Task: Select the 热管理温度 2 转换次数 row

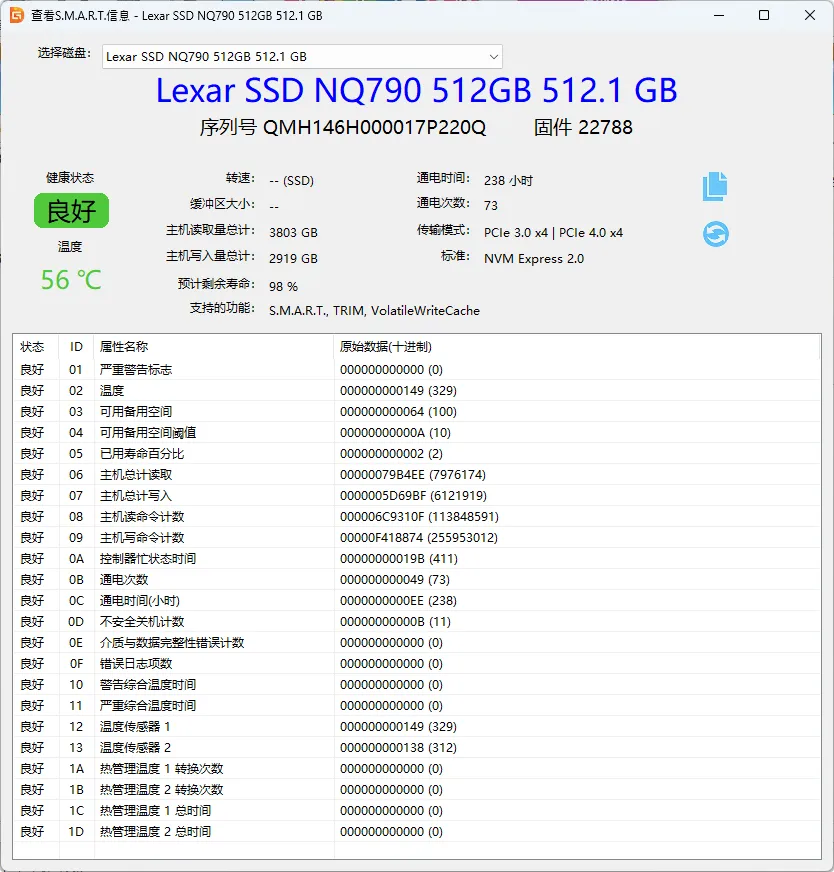Action: 417,790
